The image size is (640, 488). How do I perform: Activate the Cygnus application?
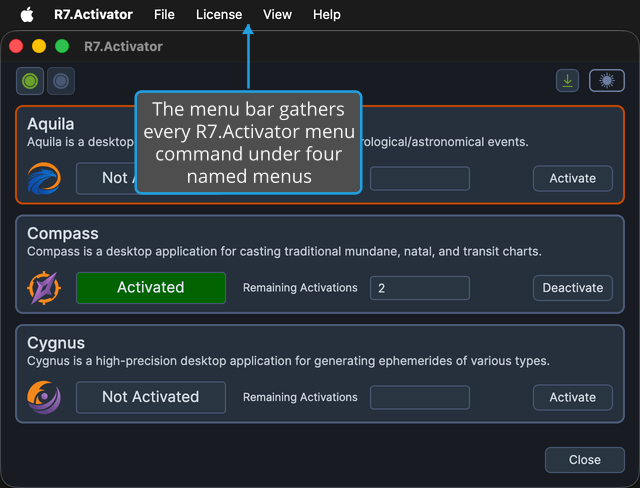[x=573, y=397]
